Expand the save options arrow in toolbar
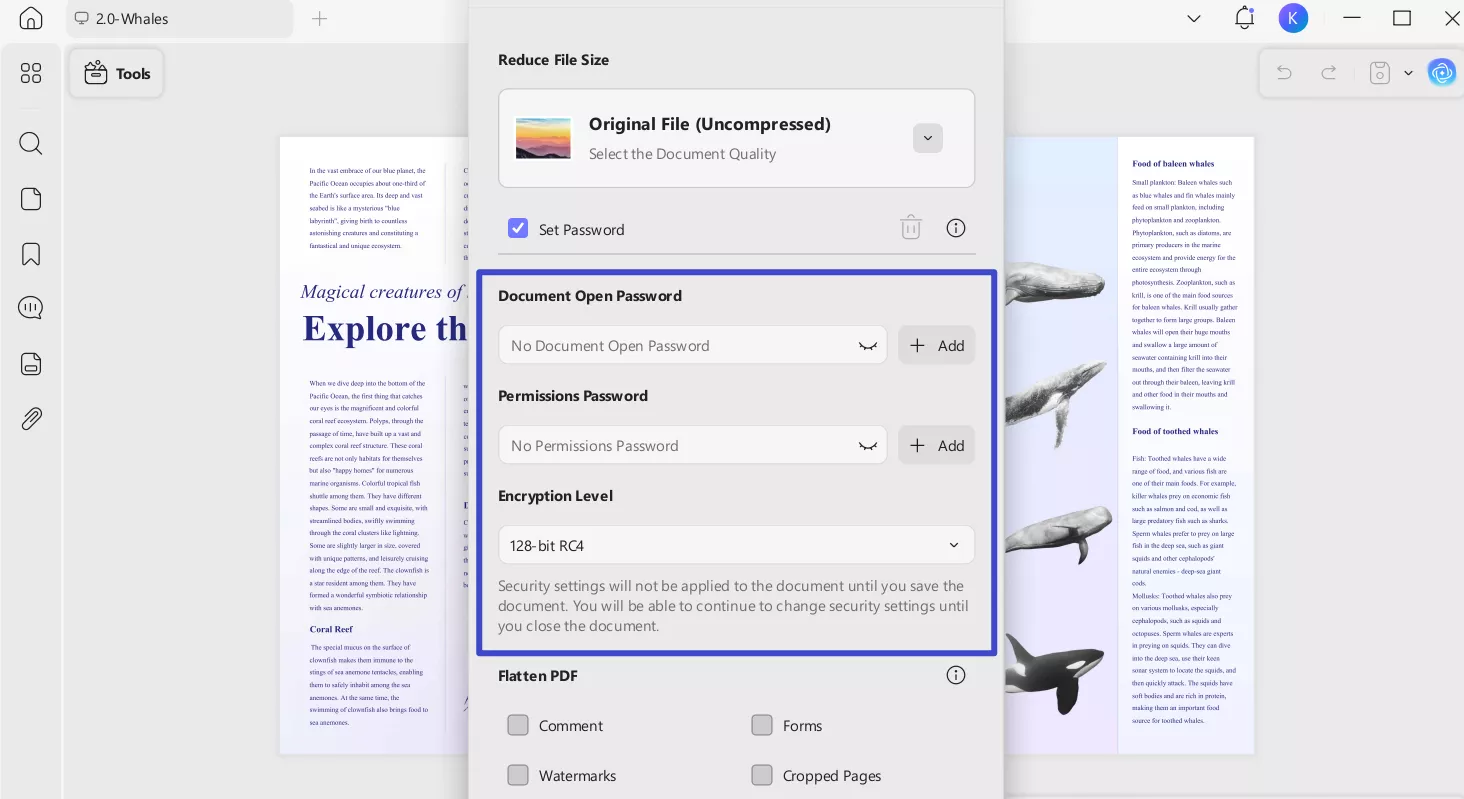Image resolution: width=1464 pixels, height=799 pixels. [1408, 72]
